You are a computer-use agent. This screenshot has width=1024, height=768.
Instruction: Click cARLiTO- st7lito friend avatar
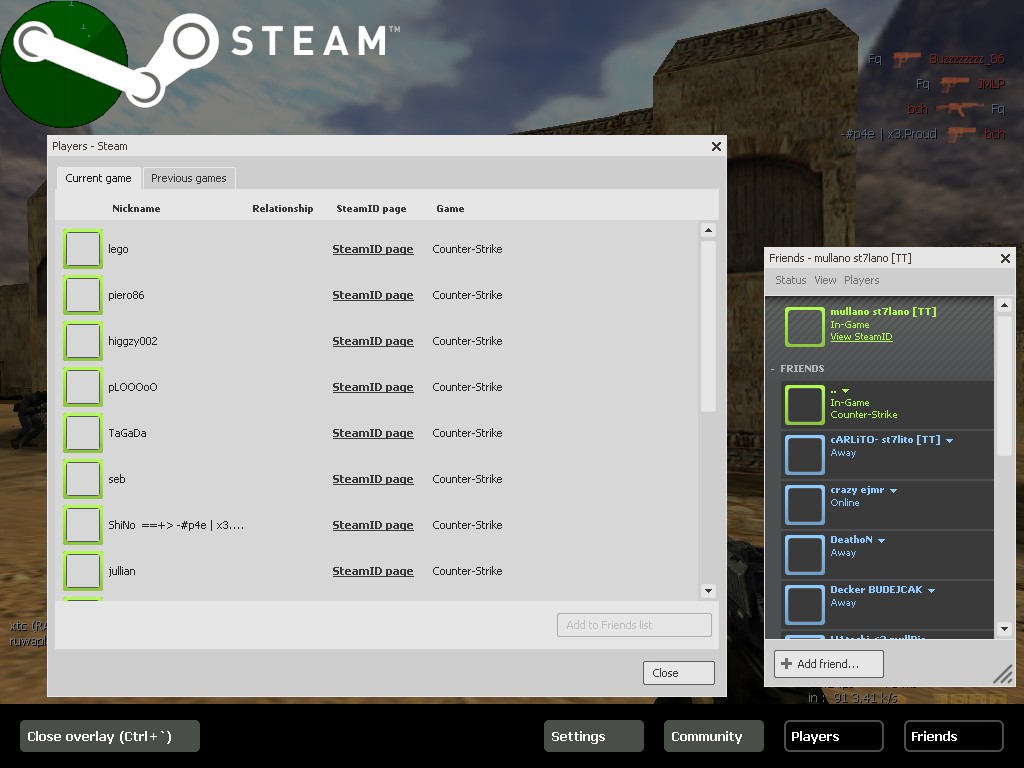[x=805, y=455]
